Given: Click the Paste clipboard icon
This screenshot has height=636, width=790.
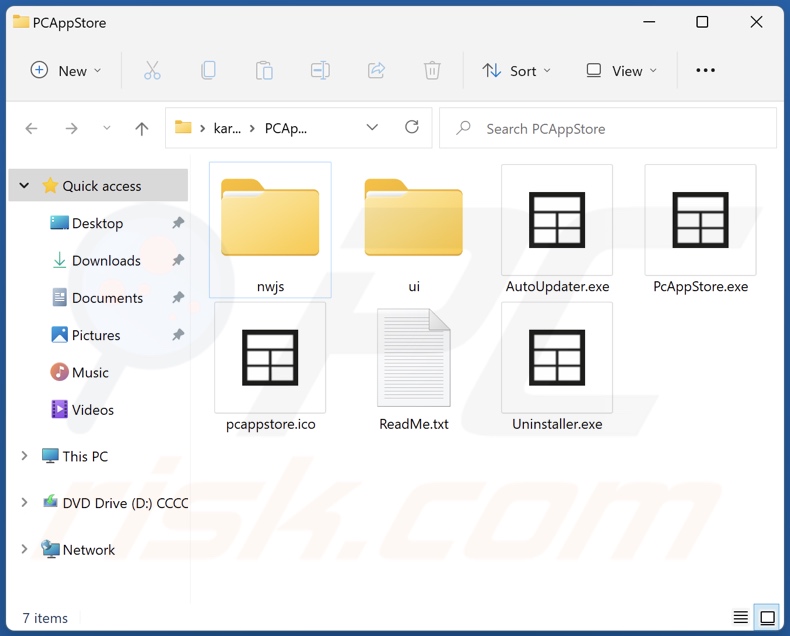Looking at the screenshot, I should (x=264, y=71).
